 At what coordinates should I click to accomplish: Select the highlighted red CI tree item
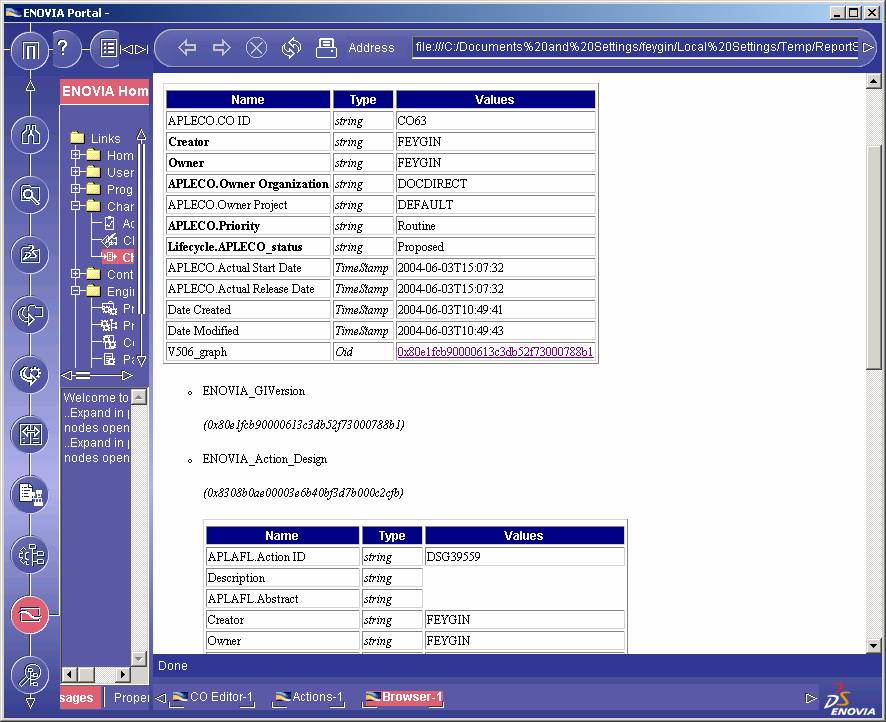coord(119,258)
